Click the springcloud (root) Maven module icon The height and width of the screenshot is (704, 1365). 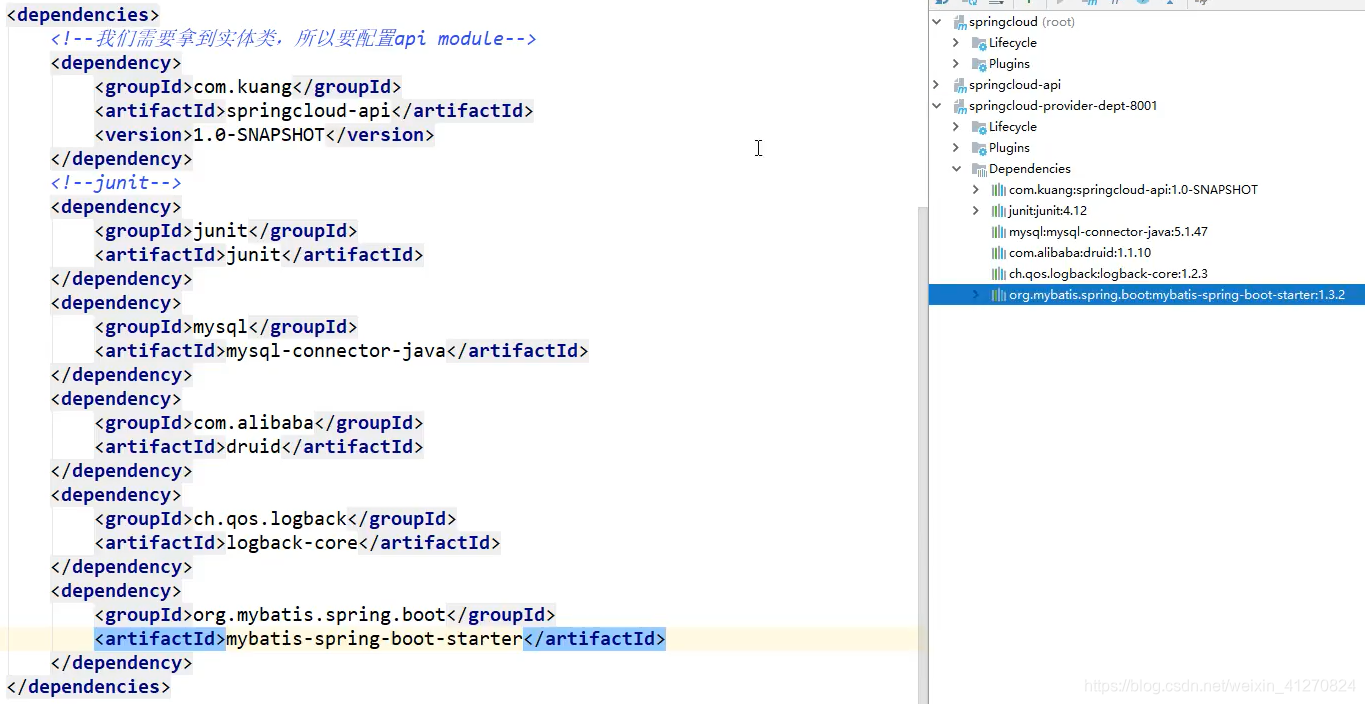960,22
